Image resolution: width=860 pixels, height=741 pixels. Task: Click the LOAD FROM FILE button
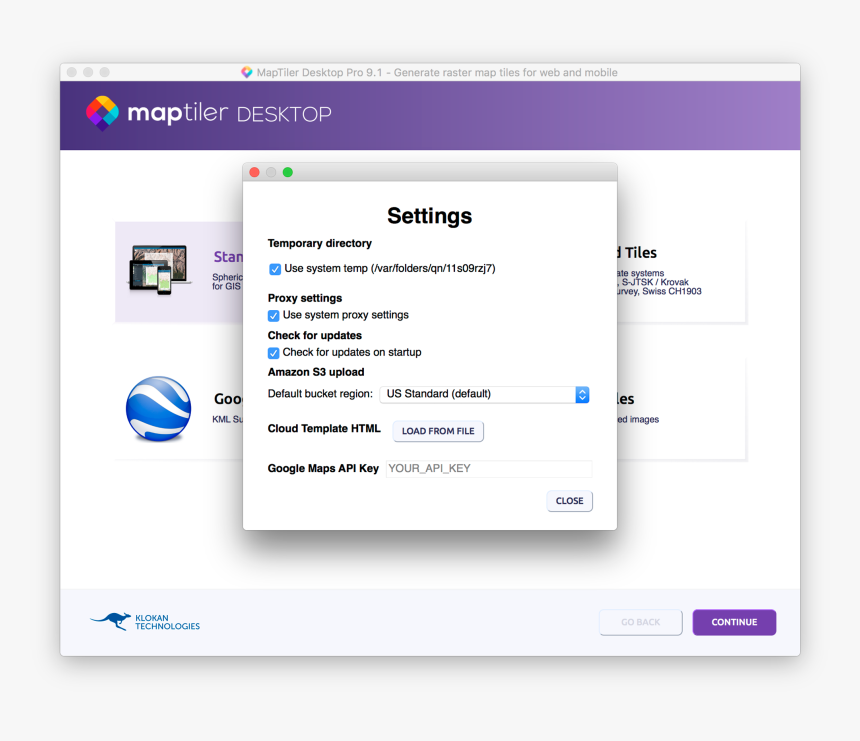tap(438, 431)
